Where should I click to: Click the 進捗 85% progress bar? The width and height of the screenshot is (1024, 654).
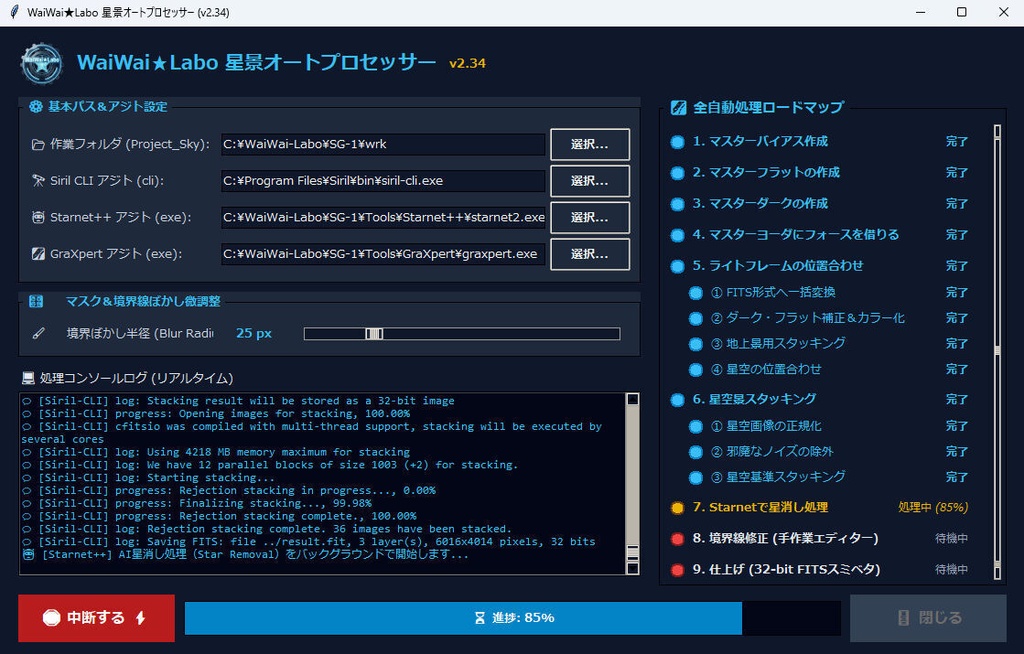pos(513,618)
